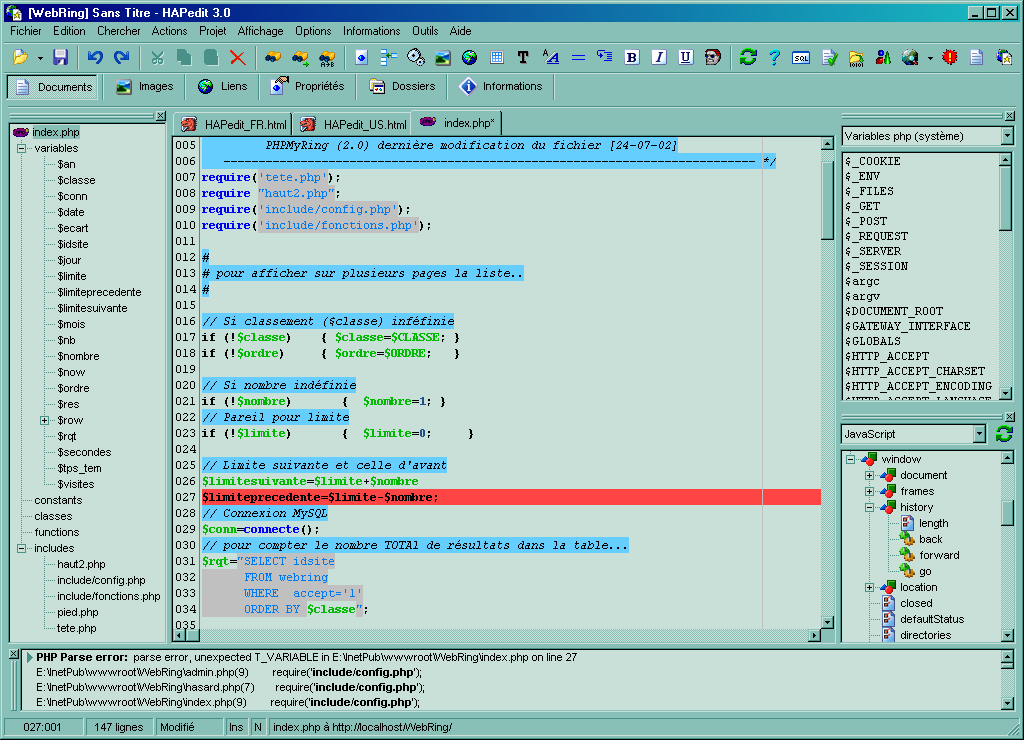
Task: Expand the $row variable node
Action: 44,420
